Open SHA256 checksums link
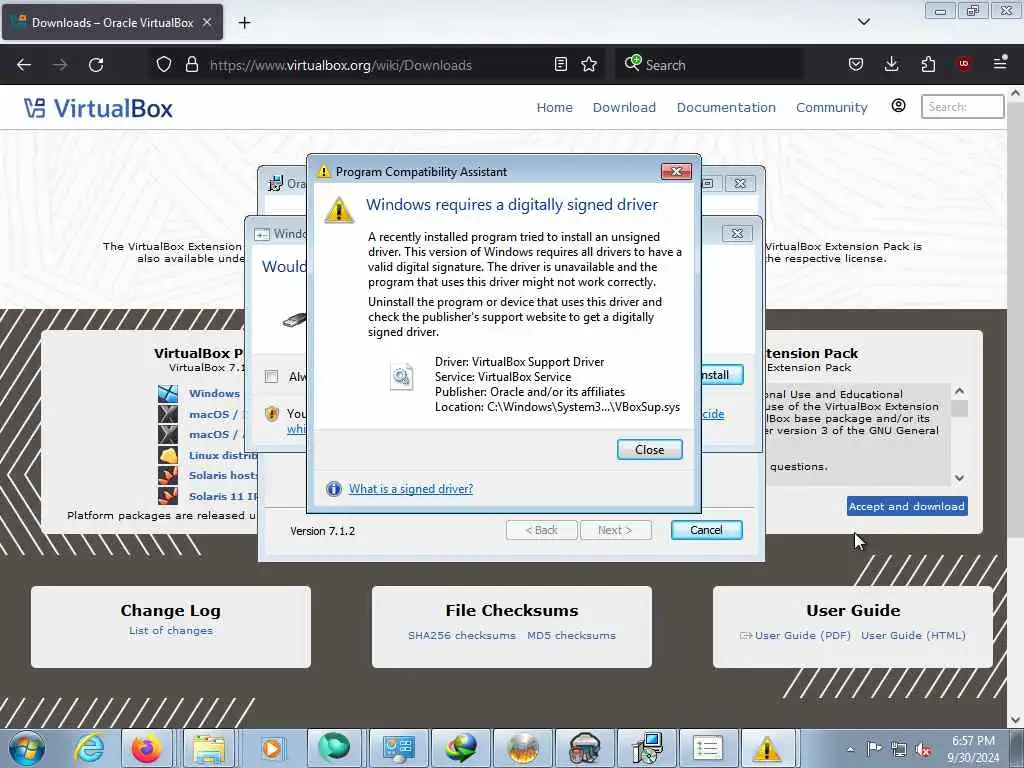Screen dimensions: 1024x768 click(x=462, y=635)
